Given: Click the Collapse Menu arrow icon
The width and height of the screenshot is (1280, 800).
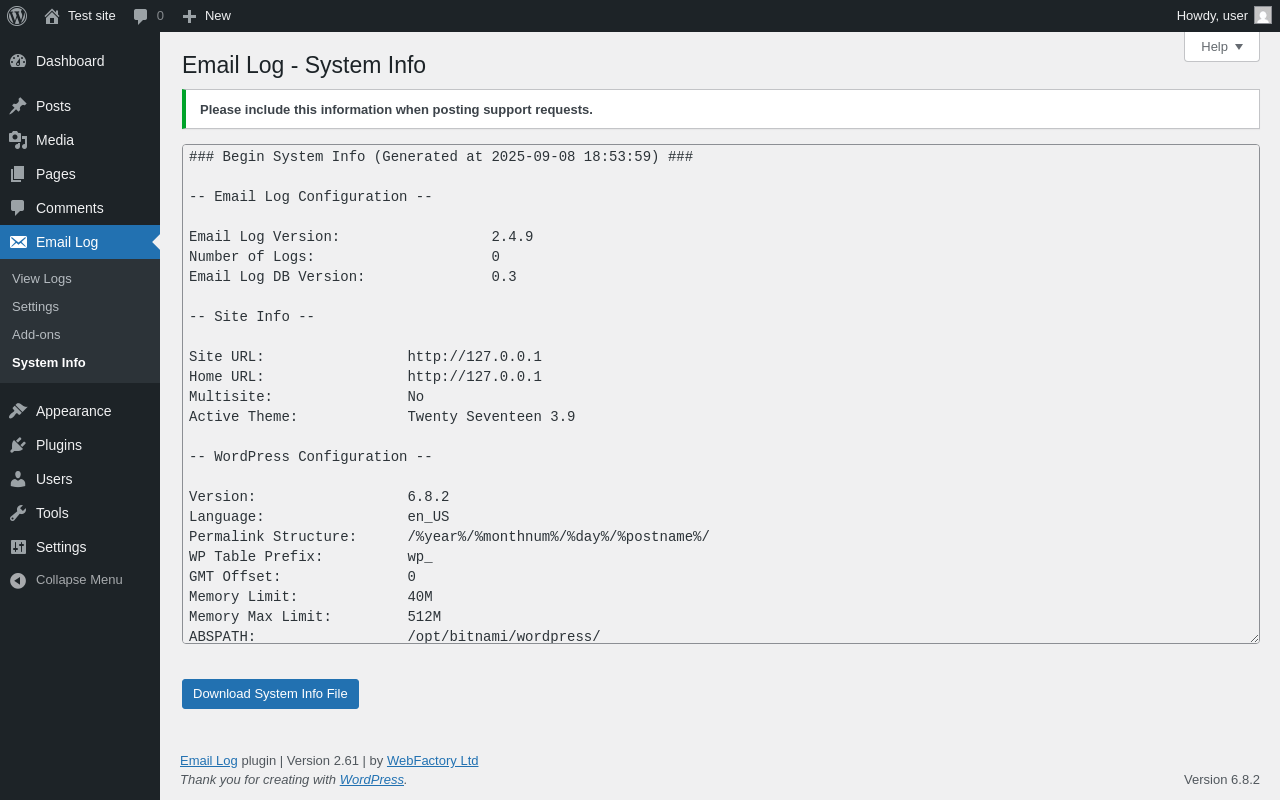Looking at the screenshot, I should coord(18,580).
